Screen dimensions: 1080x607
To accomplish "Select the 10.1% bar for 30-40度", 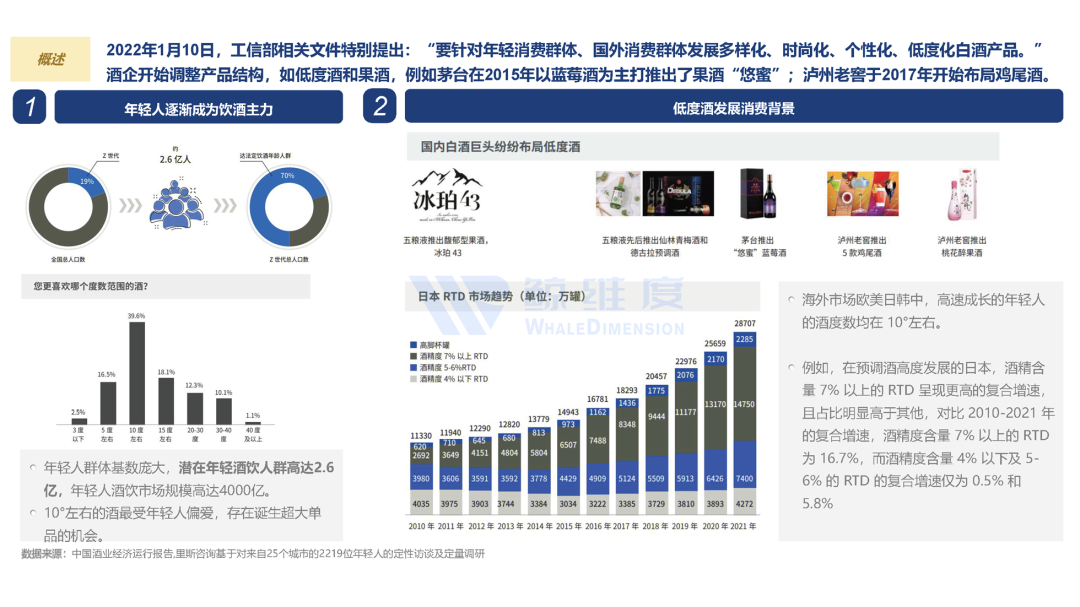I will pyautogui.click(x=224, y=411).
